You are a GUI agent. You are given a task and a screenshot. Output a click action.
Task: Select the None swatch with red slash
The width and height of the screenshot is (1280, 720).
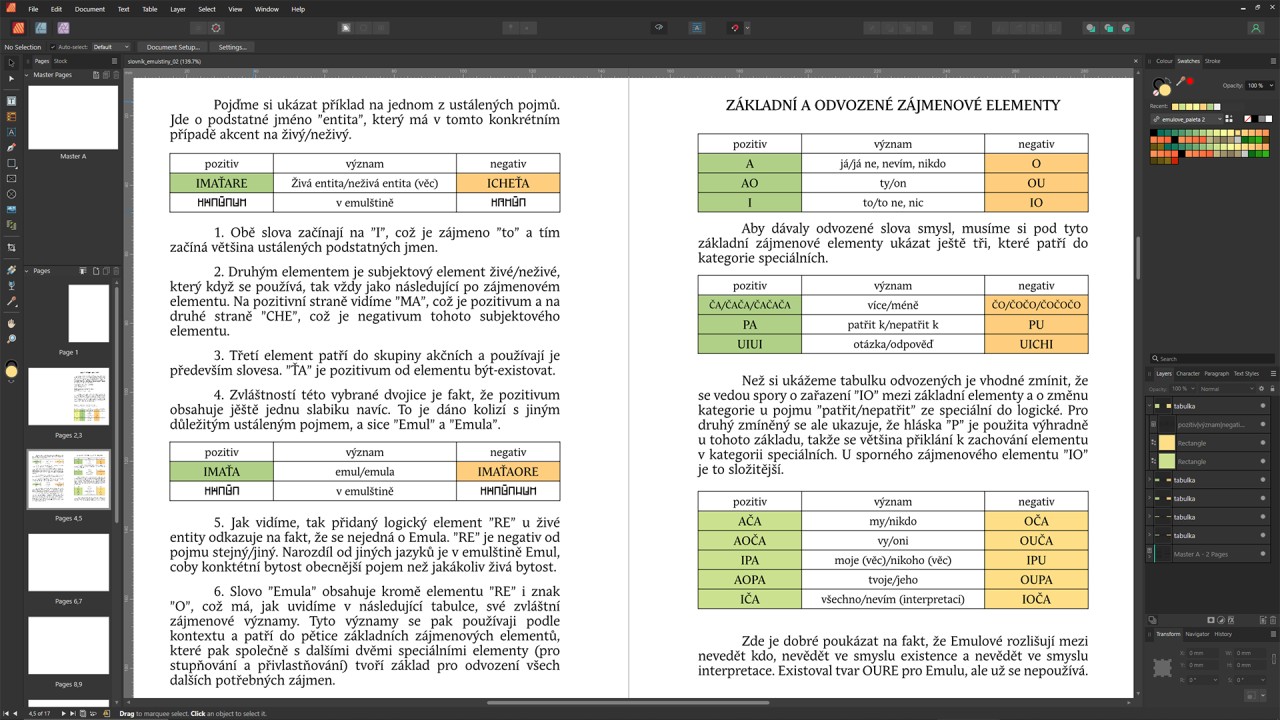coord(1247,119)
